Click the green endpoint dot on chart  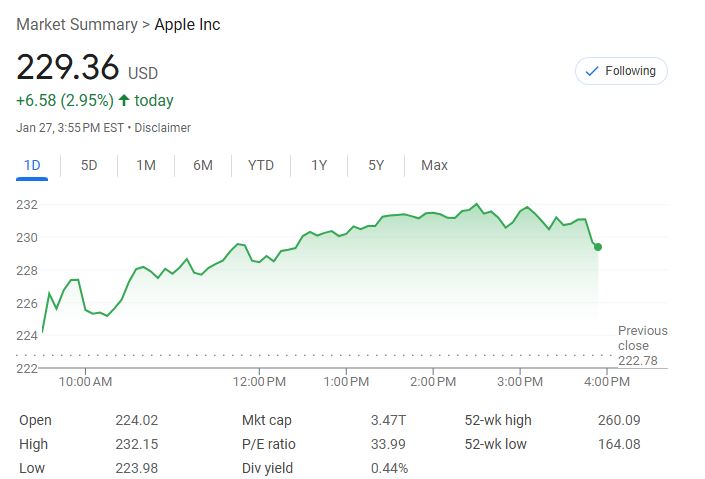[x=597, y=246]
